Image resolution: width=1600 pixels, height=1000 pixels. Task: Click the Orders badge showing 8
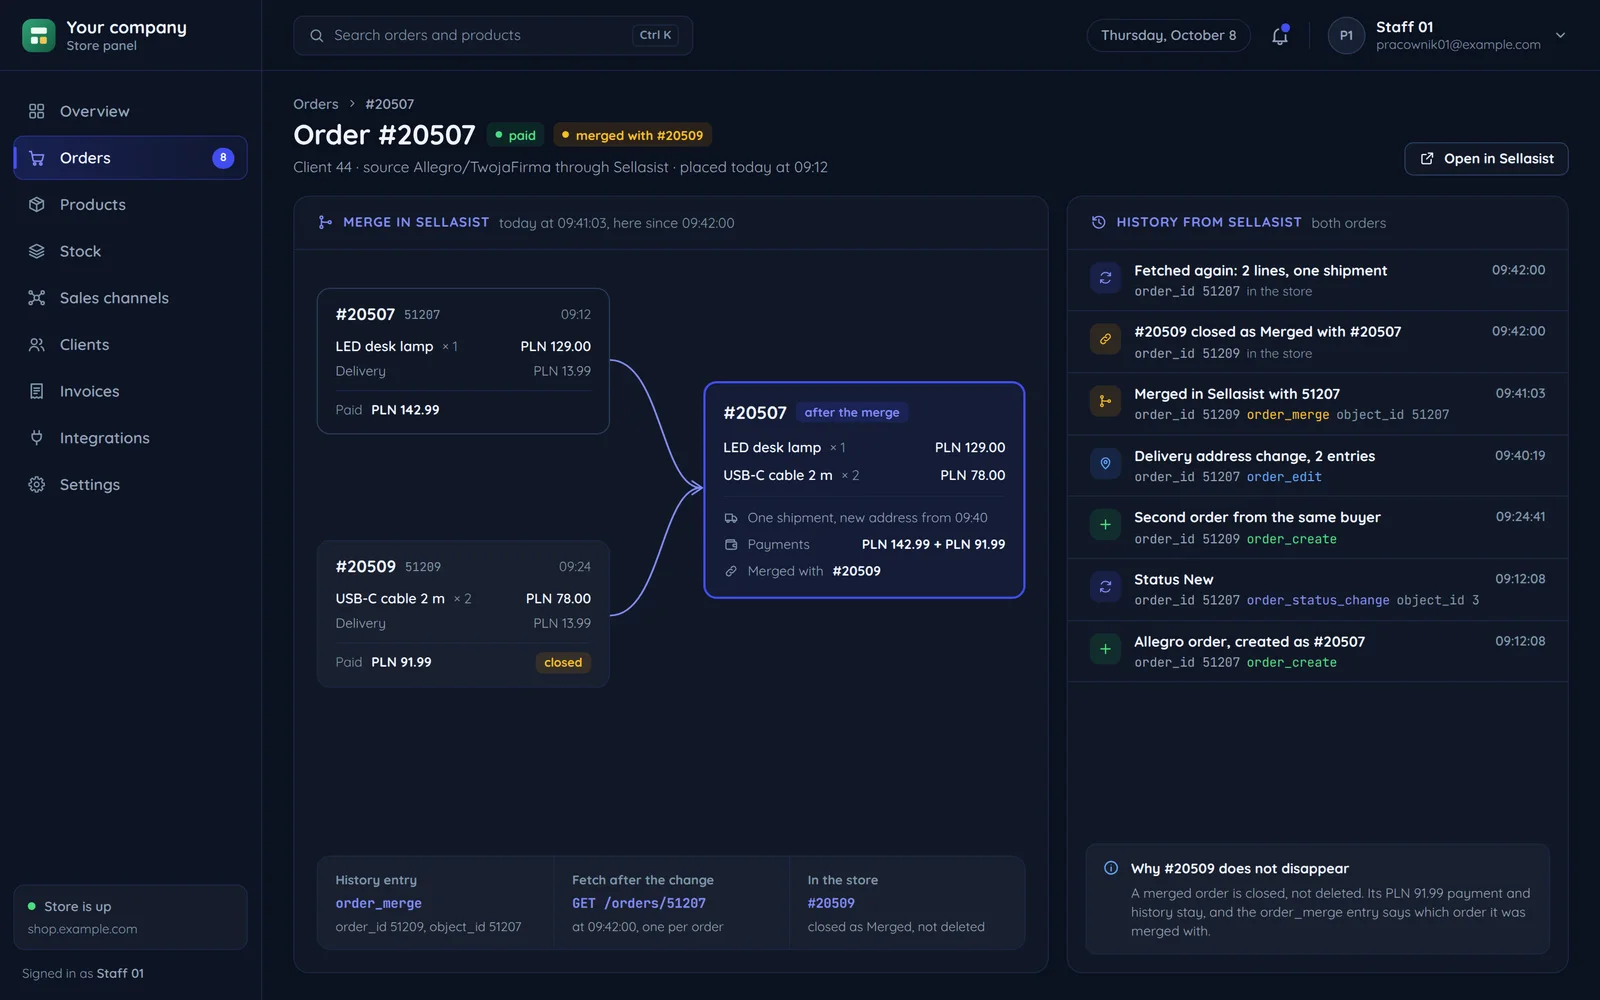click(223, 158)
